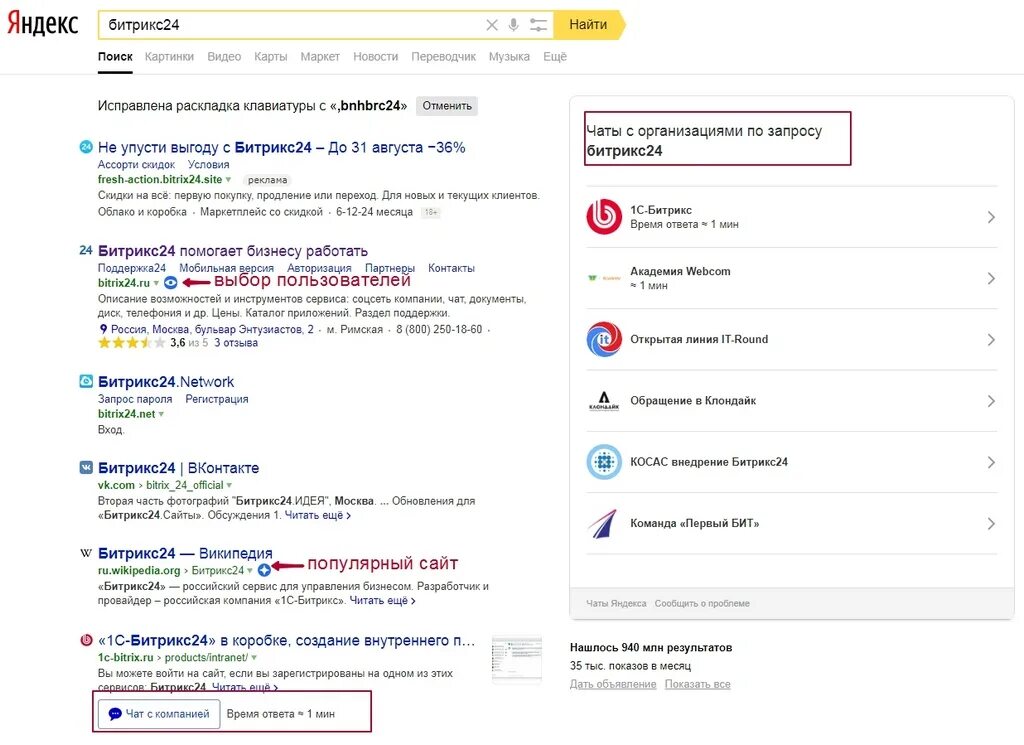Expand arrow after ru.wikipedia.org › Битрикс24
Screen dimensions: 1024x745
point(249,571)
